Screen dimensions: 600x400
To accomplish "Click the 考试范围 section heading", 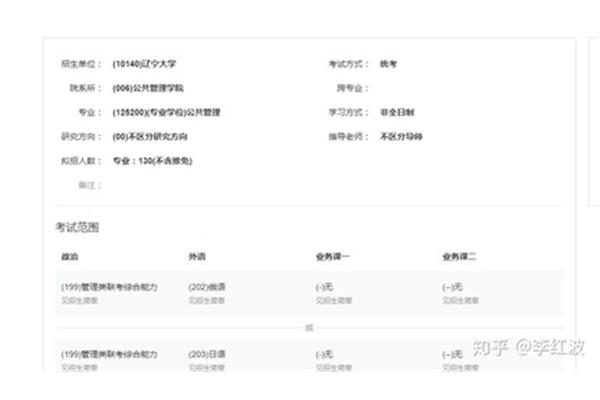I will click(77, 227).
